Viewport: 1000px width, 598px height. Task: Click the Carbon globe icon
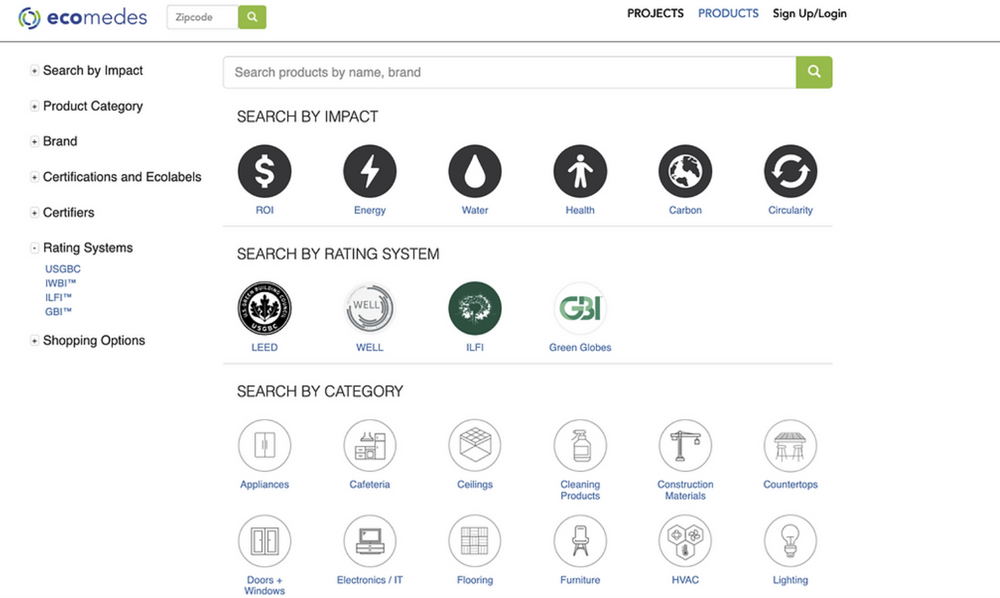click(x=685, y=171)
